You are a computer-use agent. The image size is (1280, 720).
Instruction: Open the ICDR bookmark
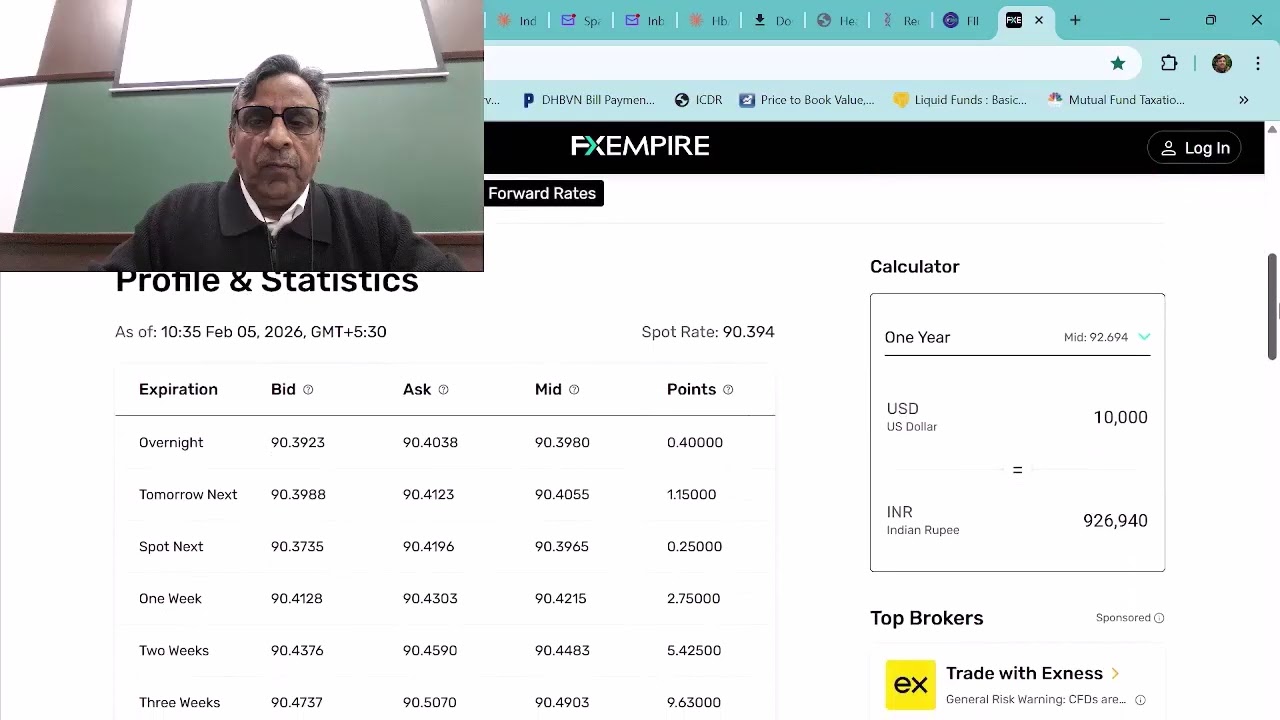click(x=698, y=100)
